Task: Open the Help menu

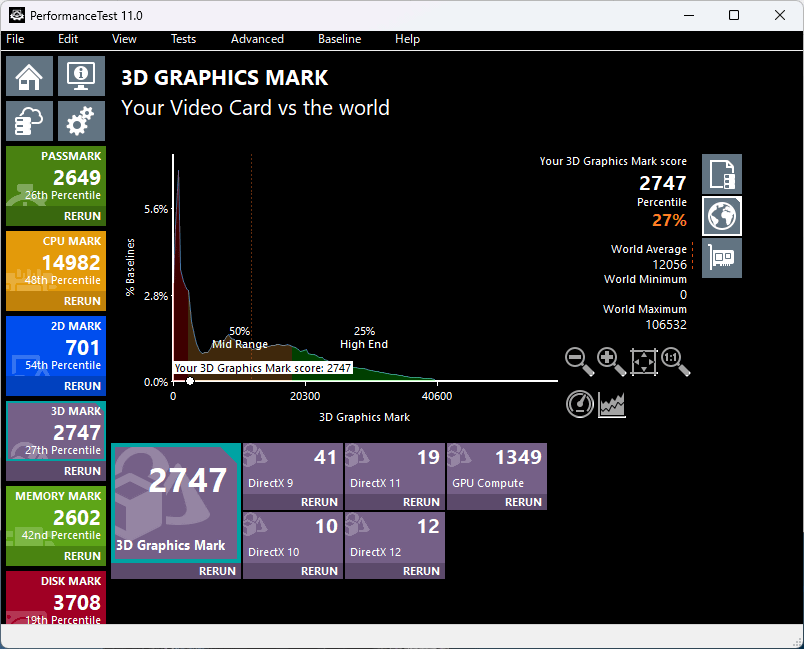Action: (407, 39)
